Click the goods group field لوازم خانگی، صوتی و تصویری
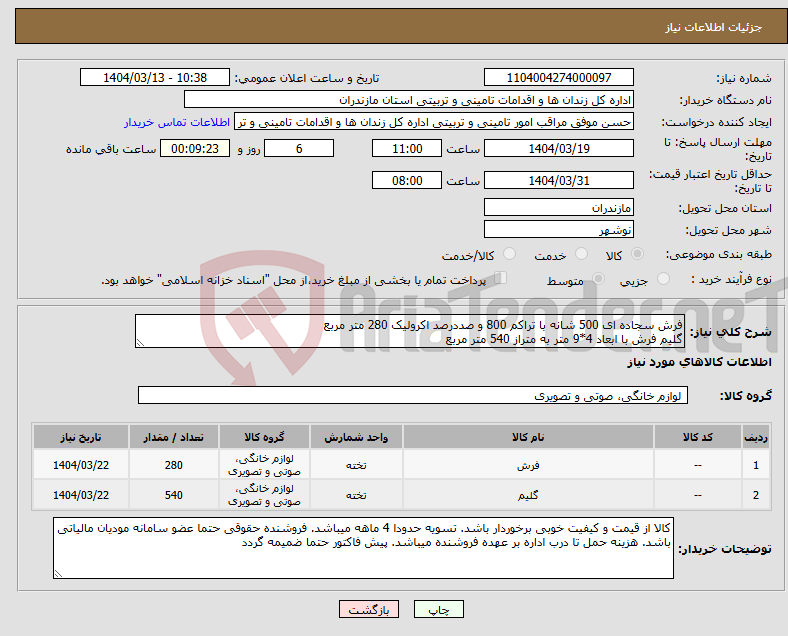The width and height of the screenshot is (788, 636). point(413,396)
